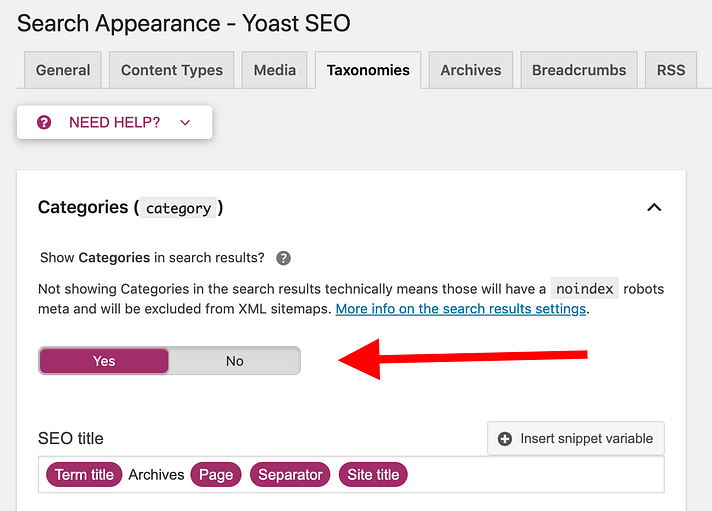Go to the Media tab
Viewport: 712px width, 511px height.
point(274,70)
